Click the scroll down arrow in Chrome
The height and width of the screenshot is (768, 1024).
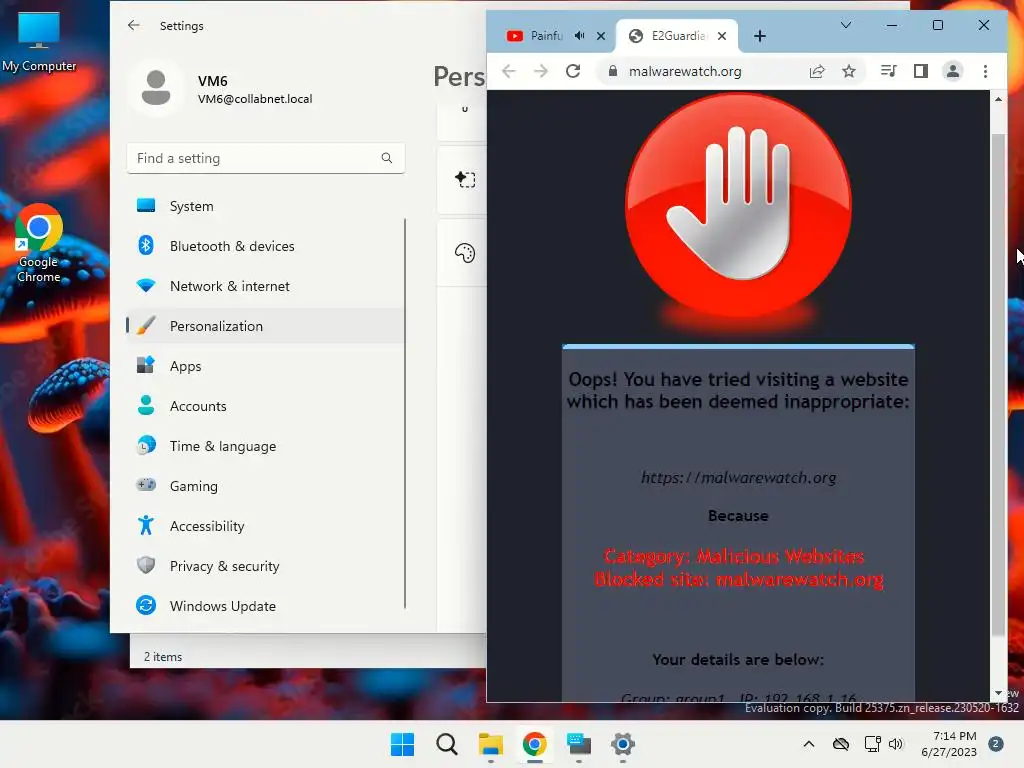(998, 694)
